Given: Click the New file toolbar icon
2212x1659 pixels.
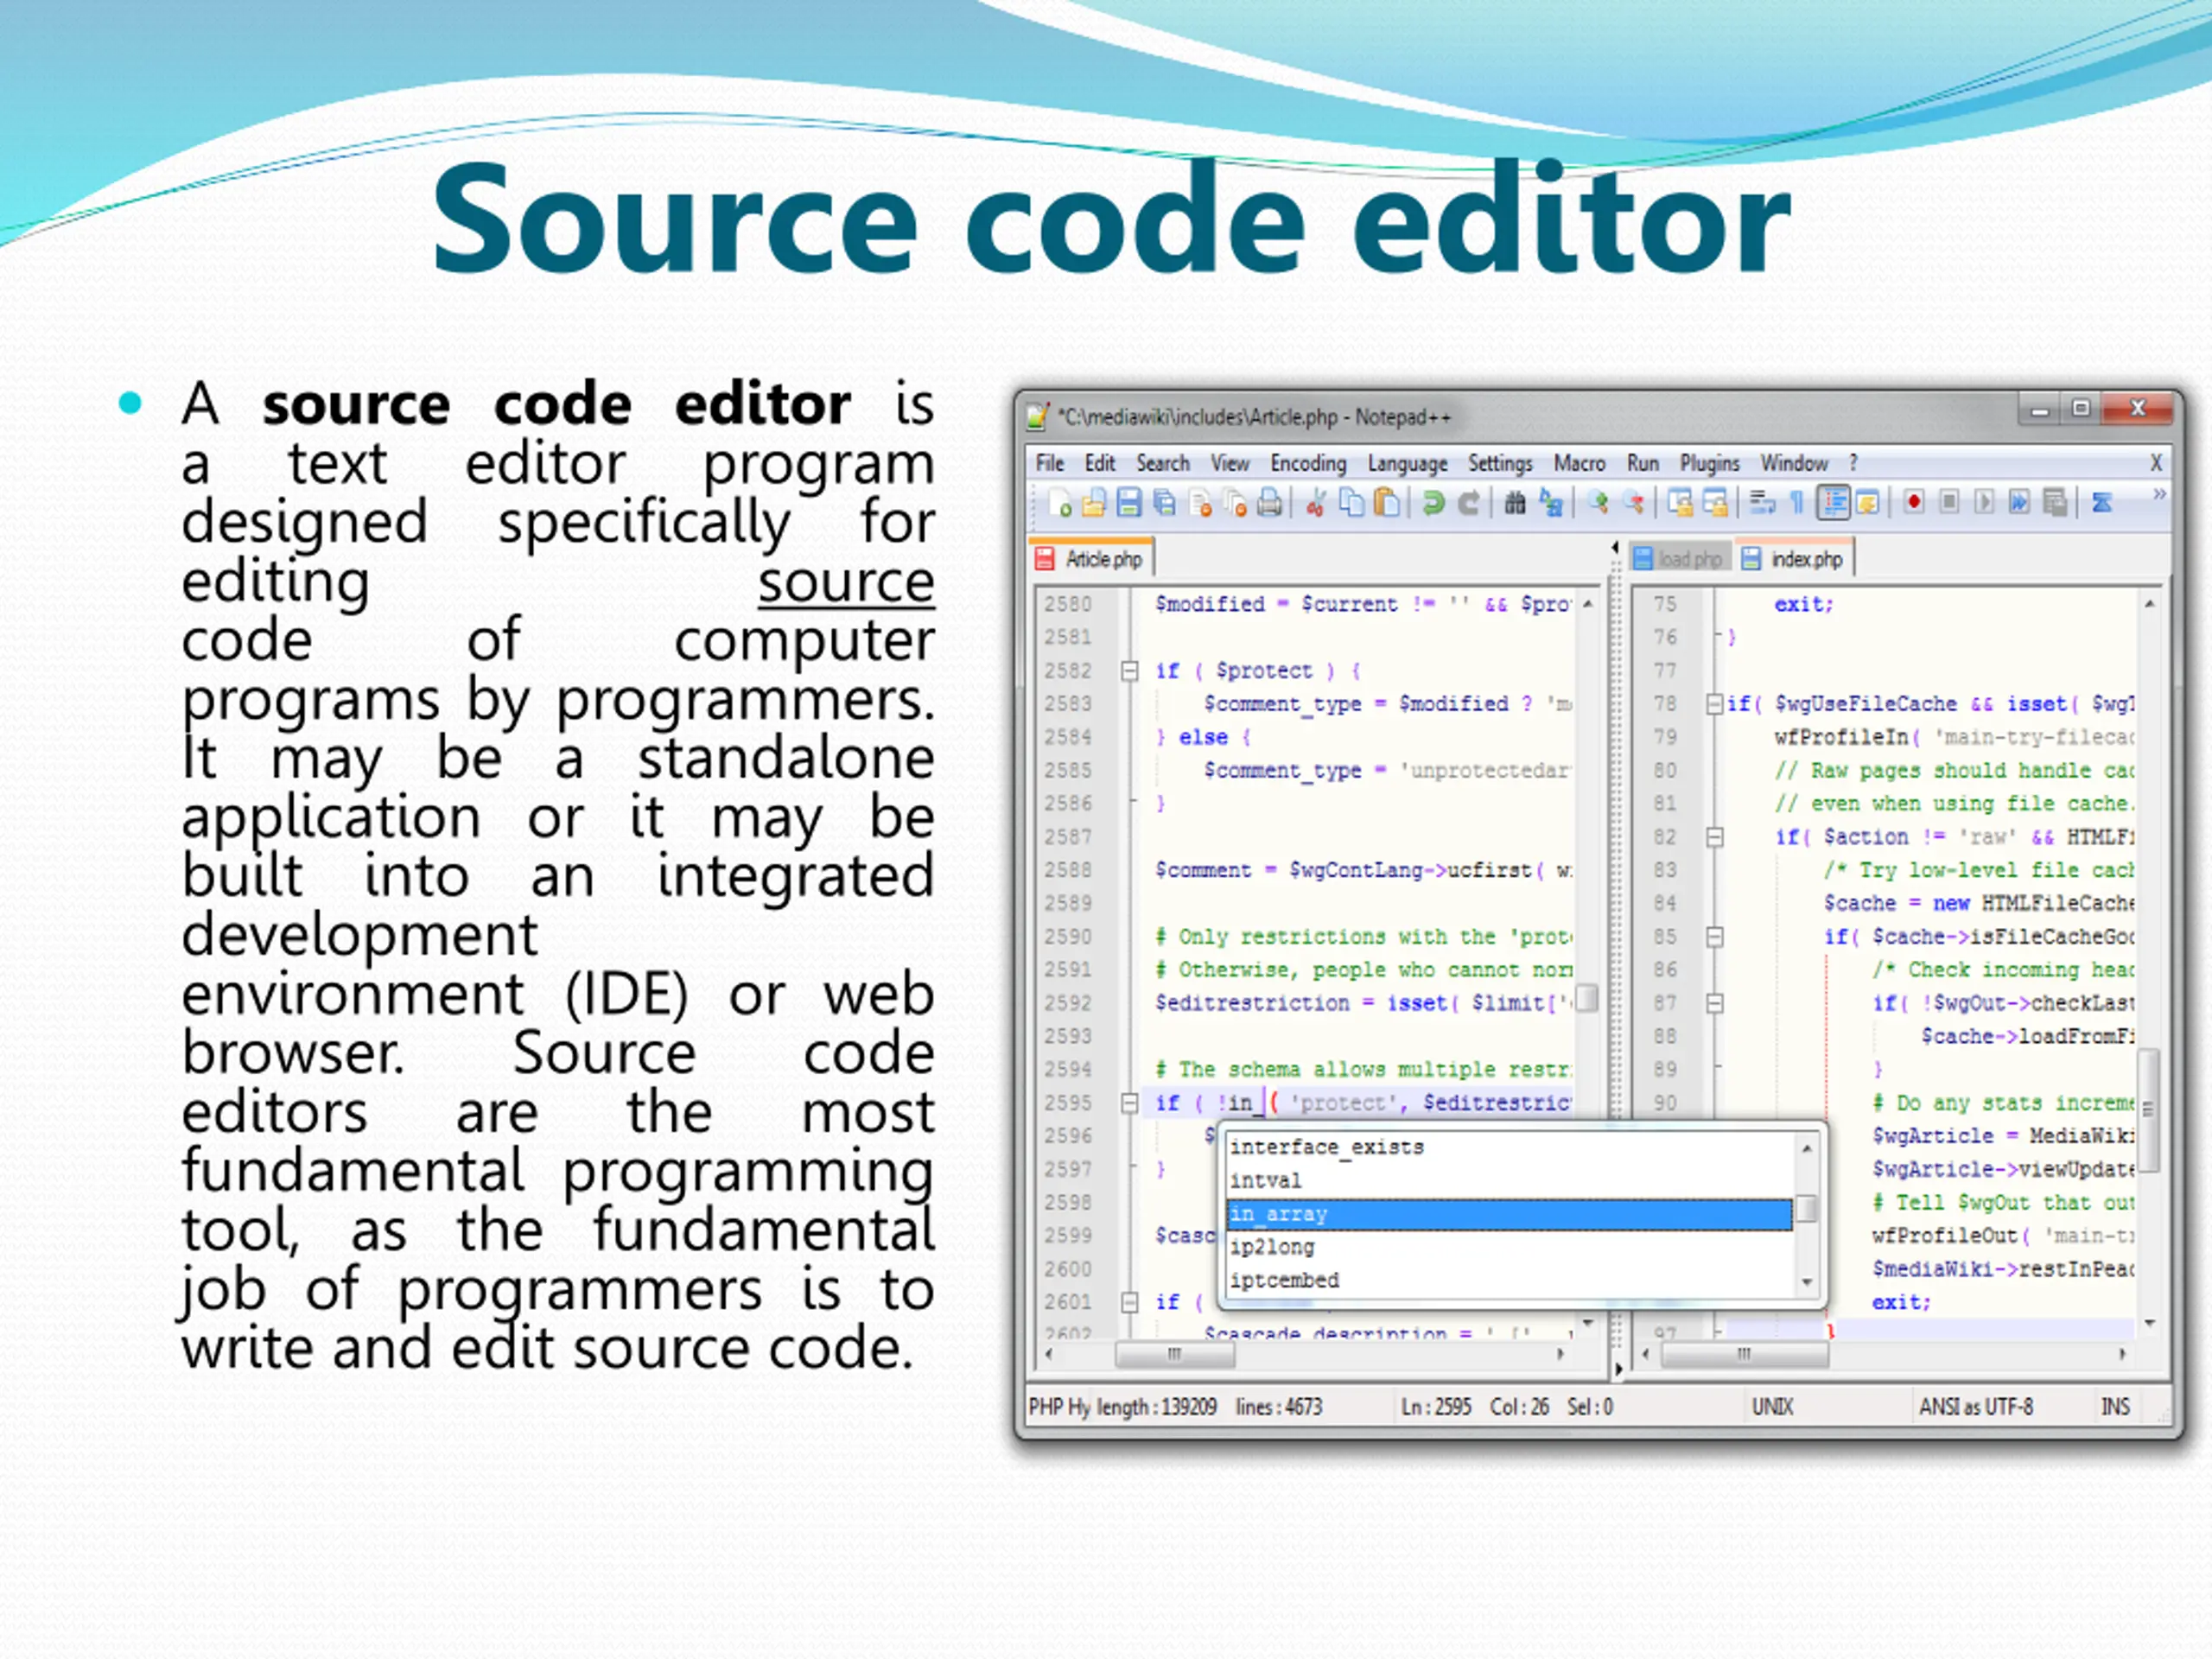Looking at the screenshot, I should [x=1060, y=502].
